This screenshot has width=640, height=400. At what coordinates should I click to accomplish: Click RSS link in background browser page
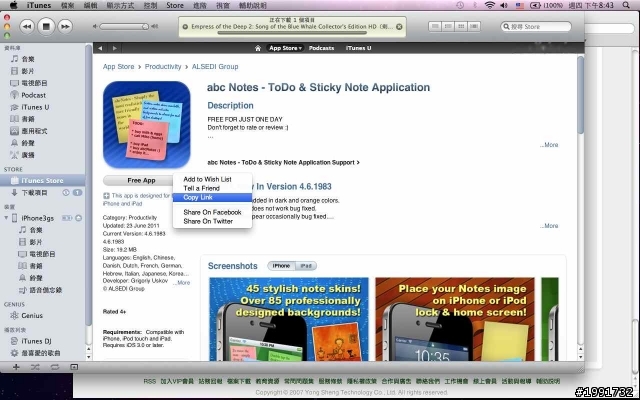coord(149,381)
